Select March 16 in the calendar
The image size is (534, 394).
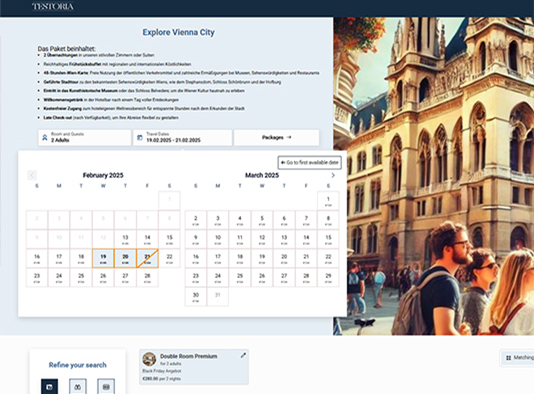(x=195, y=258)
